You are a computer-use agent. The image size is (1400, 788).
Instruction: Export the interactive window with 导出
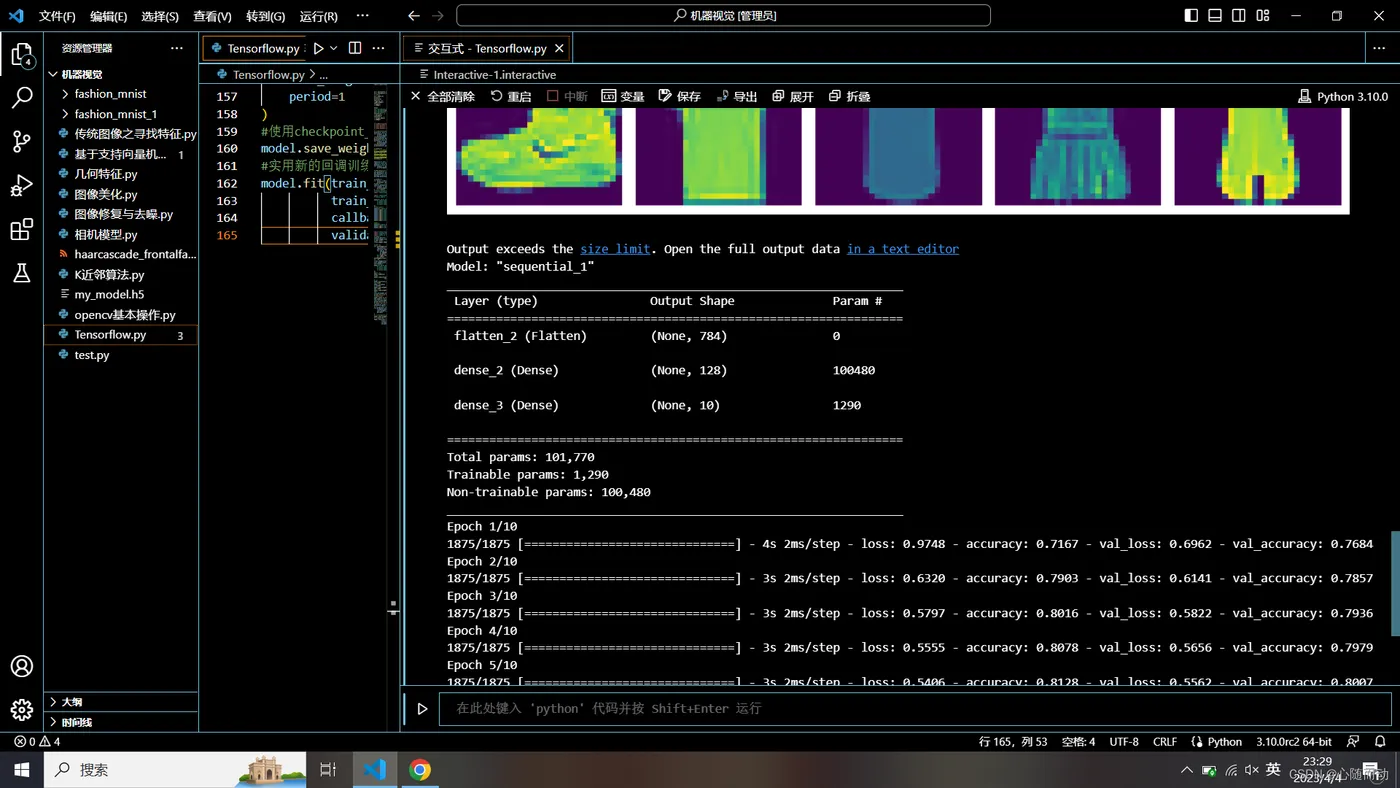click(737, 96)
